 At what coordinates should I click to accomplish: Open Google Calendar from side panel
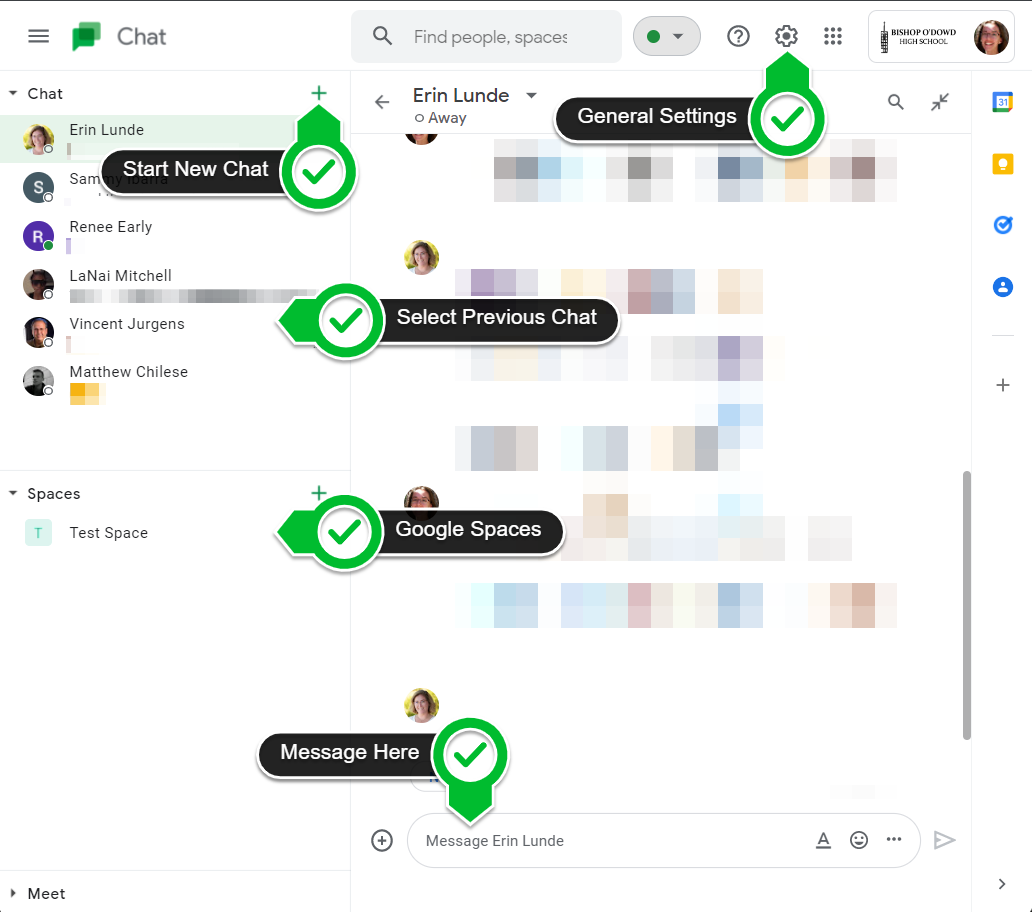pyautogui.click(x=1002, y=102)
